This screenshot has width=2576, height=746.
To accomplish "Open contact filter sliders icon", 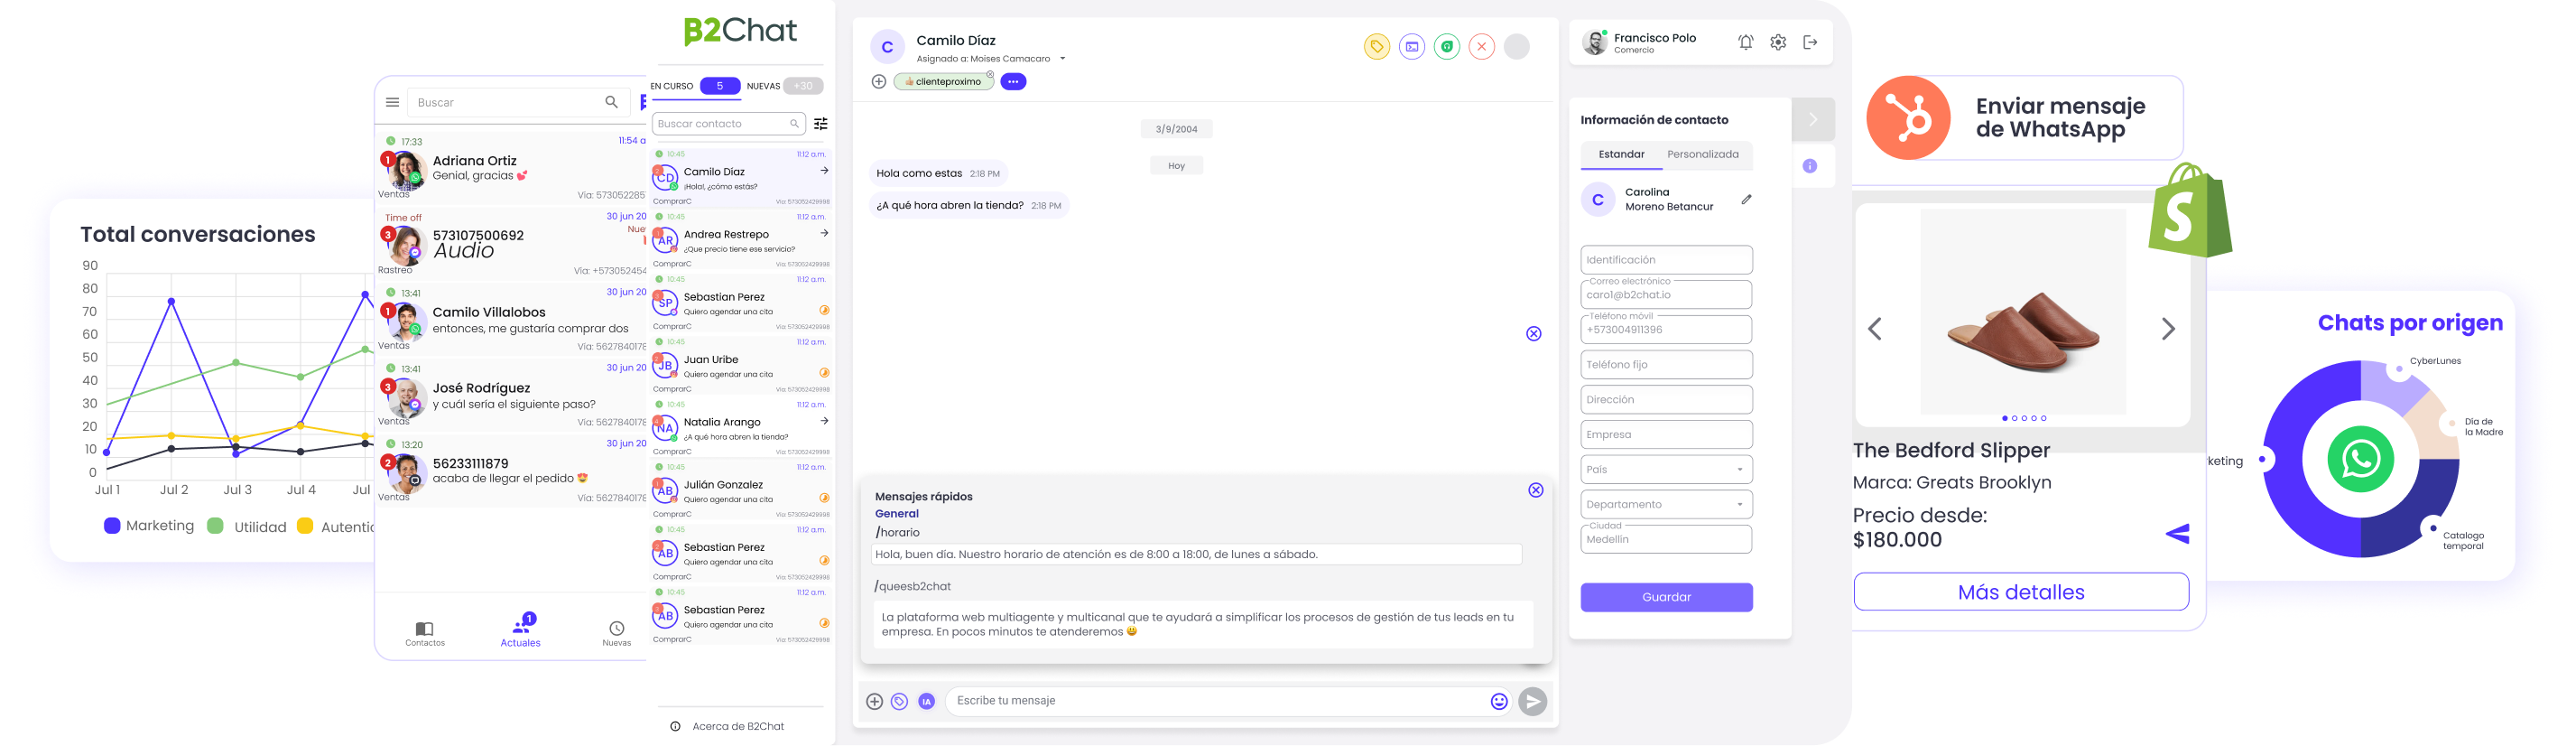I will (x=821, y=124).
